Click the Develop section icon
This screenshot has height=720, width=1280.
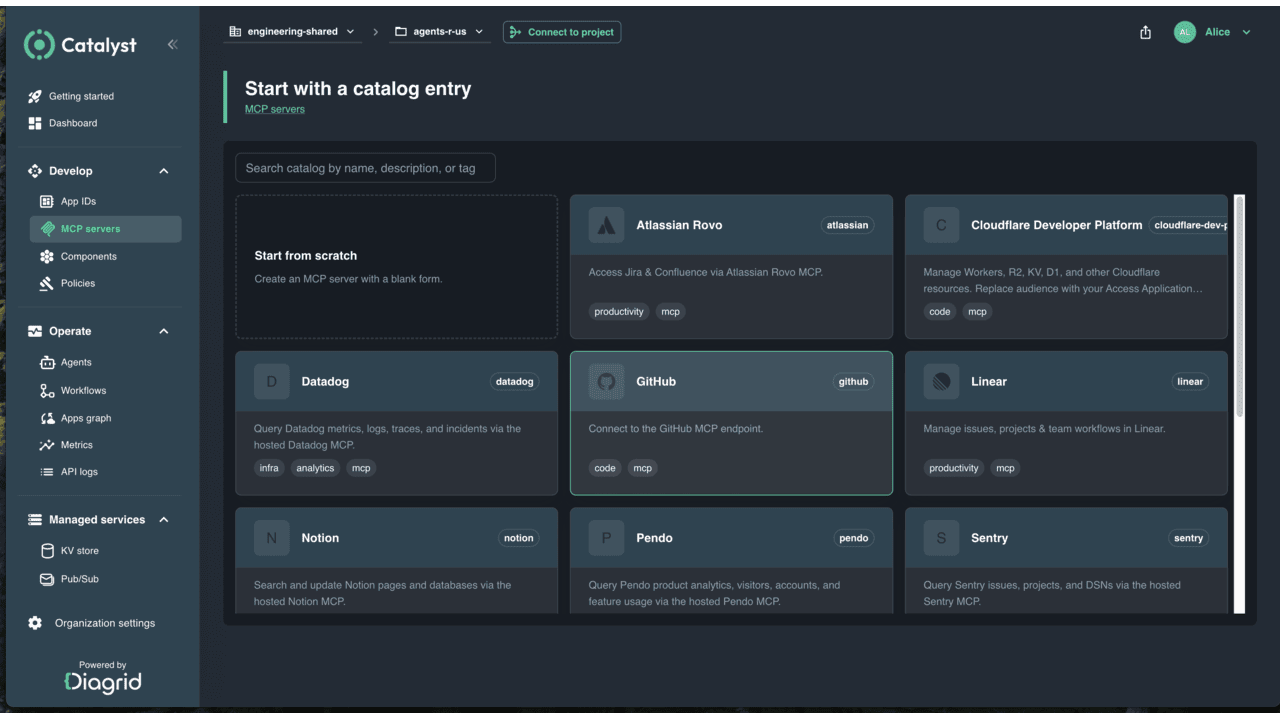pos(35,171)
